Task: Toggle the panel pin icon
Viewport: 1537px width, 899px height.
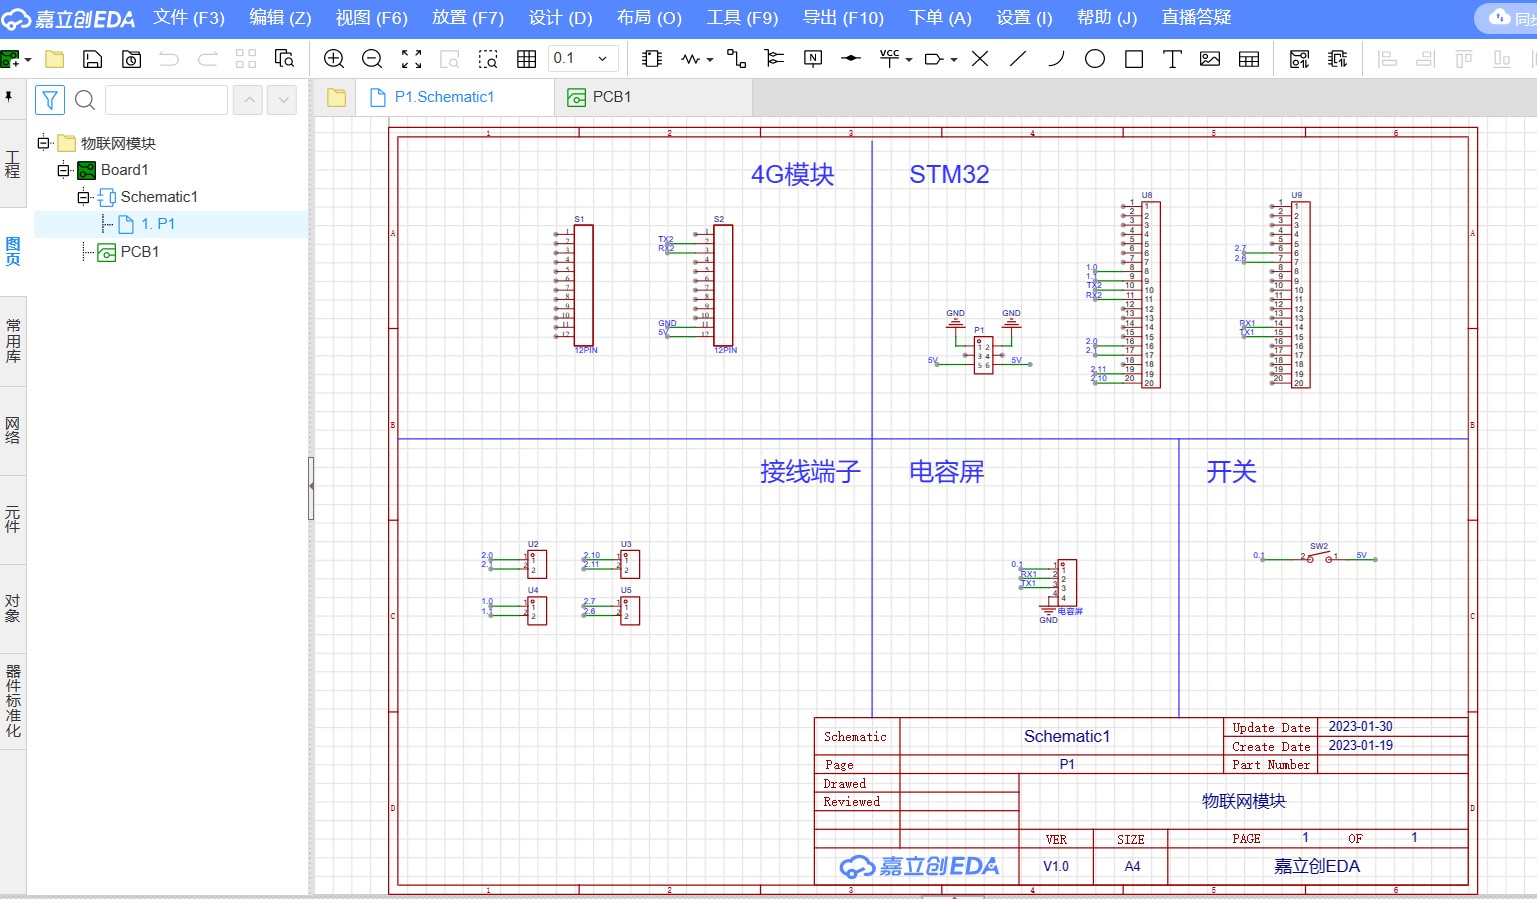Action: click(x=9, y=97)
